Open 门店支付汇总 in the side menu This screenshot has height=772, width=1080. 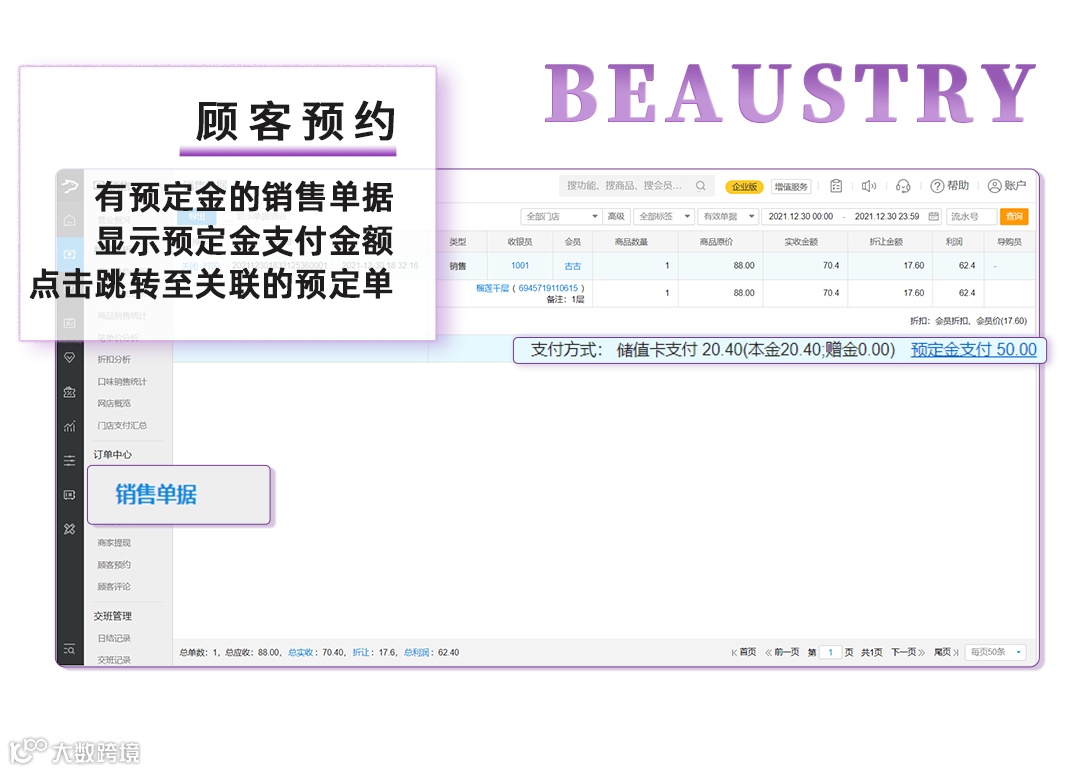click(x=122, y=426)
